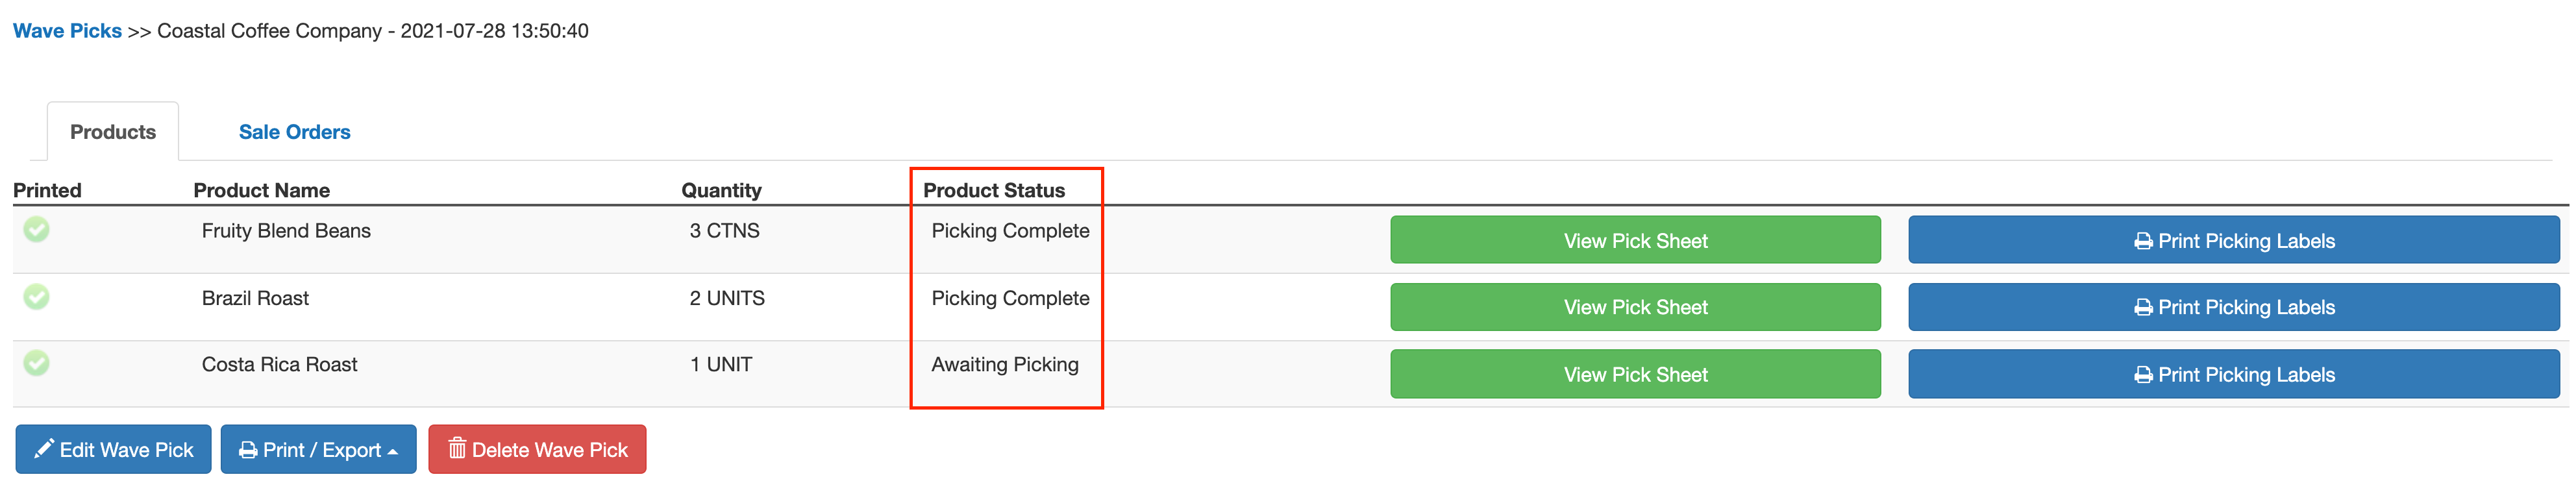
Task: Click the pencil icon on Edit Wave Pick
Action: 43,449
